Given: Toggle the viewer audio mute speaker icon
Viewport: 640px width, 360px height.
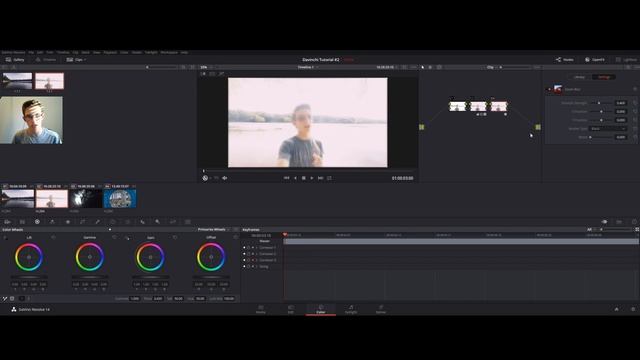Looking at the screenshot, I should point(224,178).
